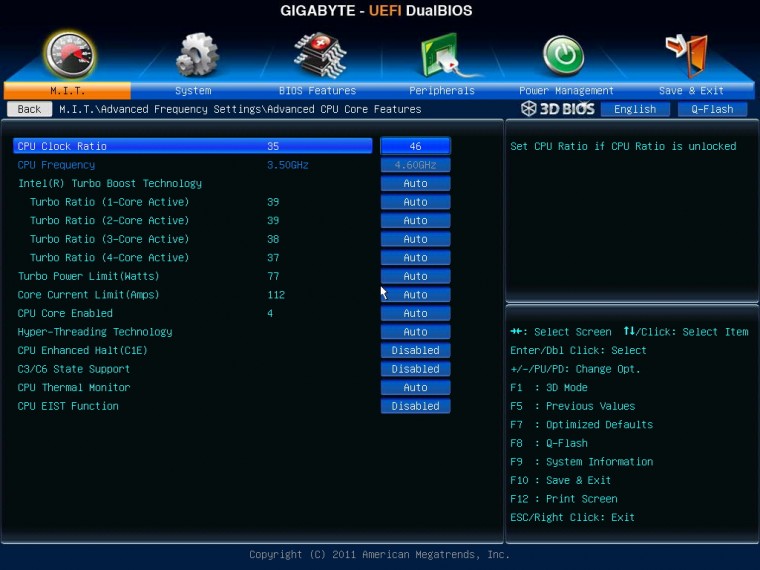Toggle CPU EIST Function Disabled setting

[x=415, y=406]
